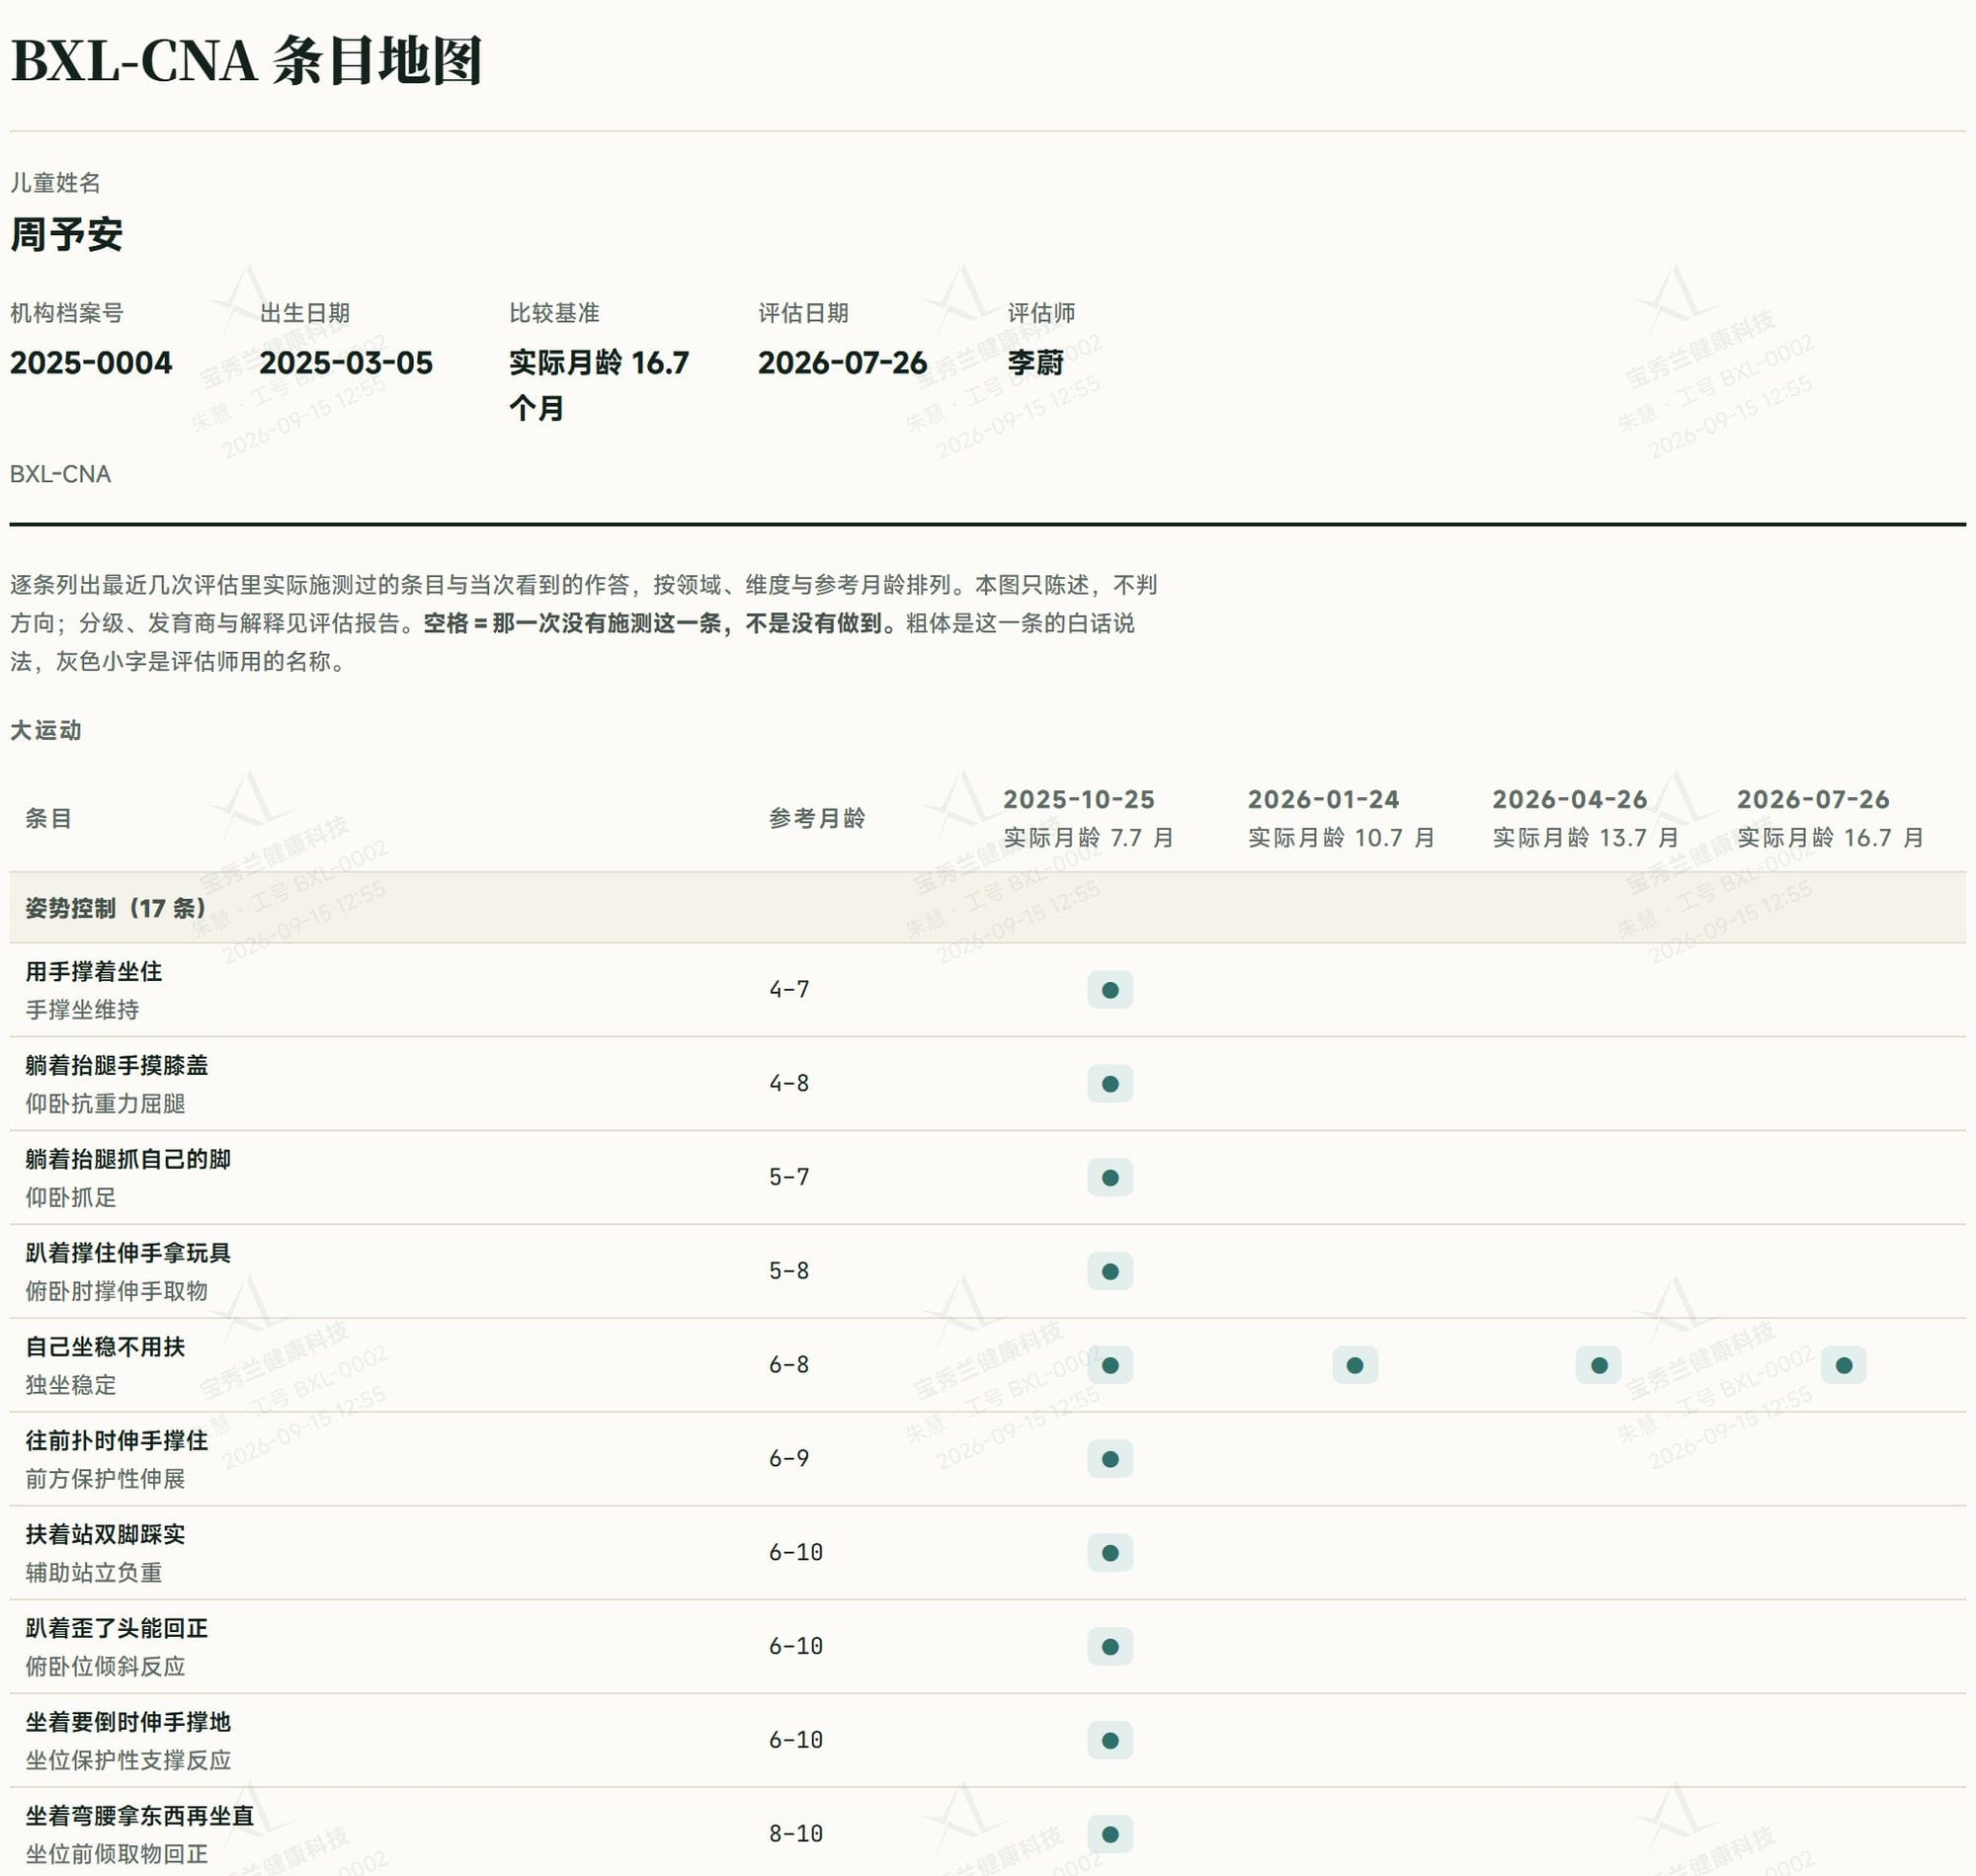
Task: Click the dot marker for 躺着抬腿抓自己的脚
Action: point(1110,1178)
